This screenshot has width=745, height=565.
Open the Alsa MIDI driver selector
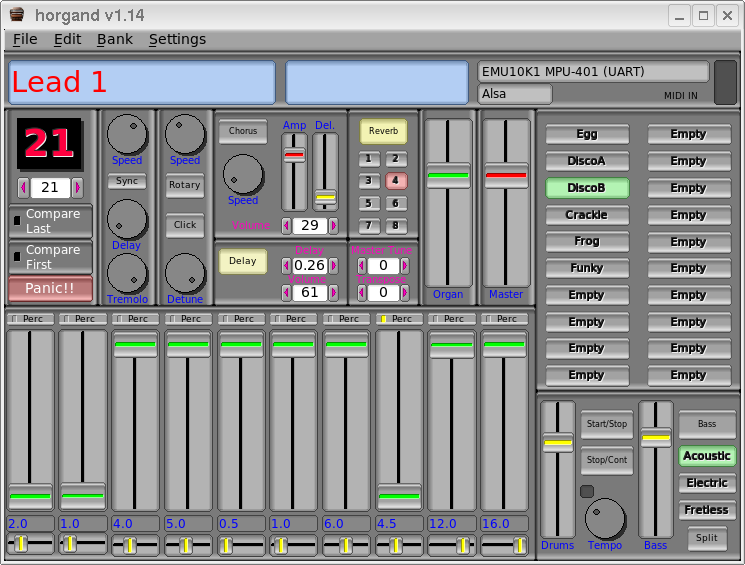(515, 94)
